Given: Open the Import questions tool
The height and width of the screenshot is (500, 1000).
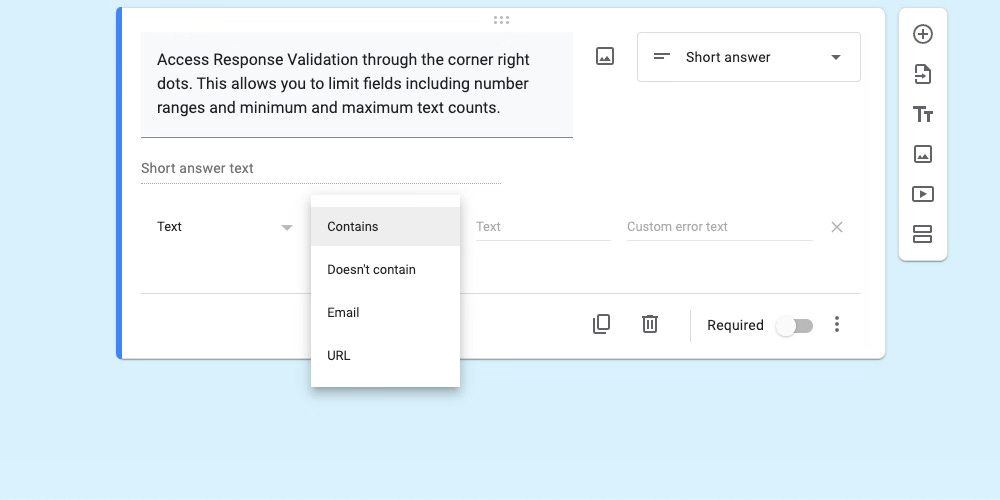Looking at the screenshot, I should tap(923, 75).
